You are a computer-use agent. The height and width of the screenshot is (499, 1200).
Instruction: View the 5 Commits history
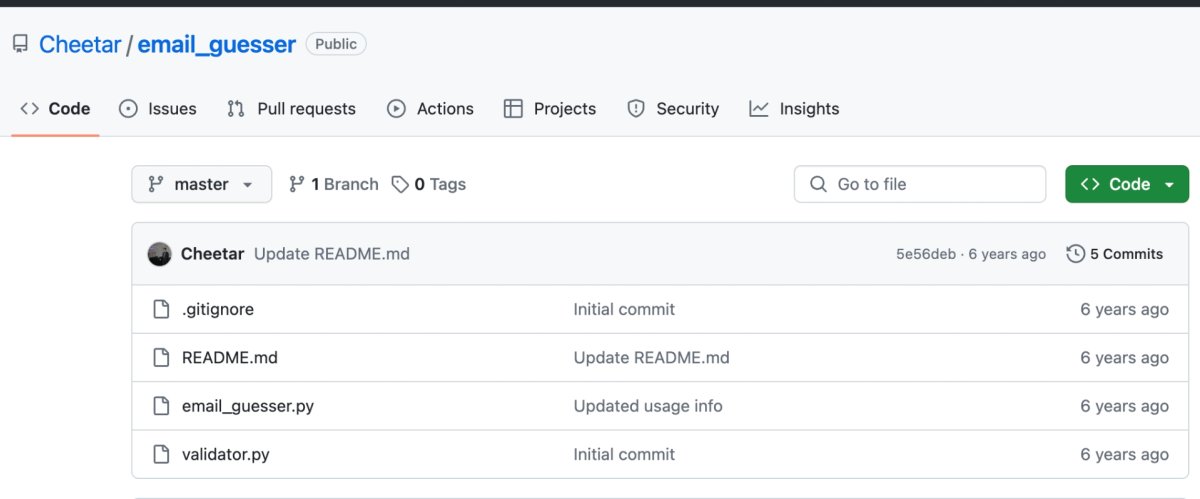[x=1115, y=254]
